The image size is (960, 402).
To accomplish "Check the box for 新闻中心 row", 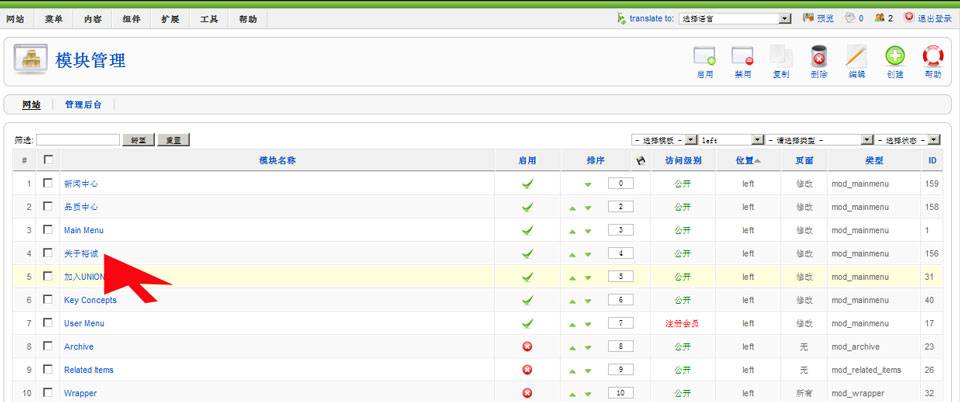I will pyautogui.click(x=48, y=183).
